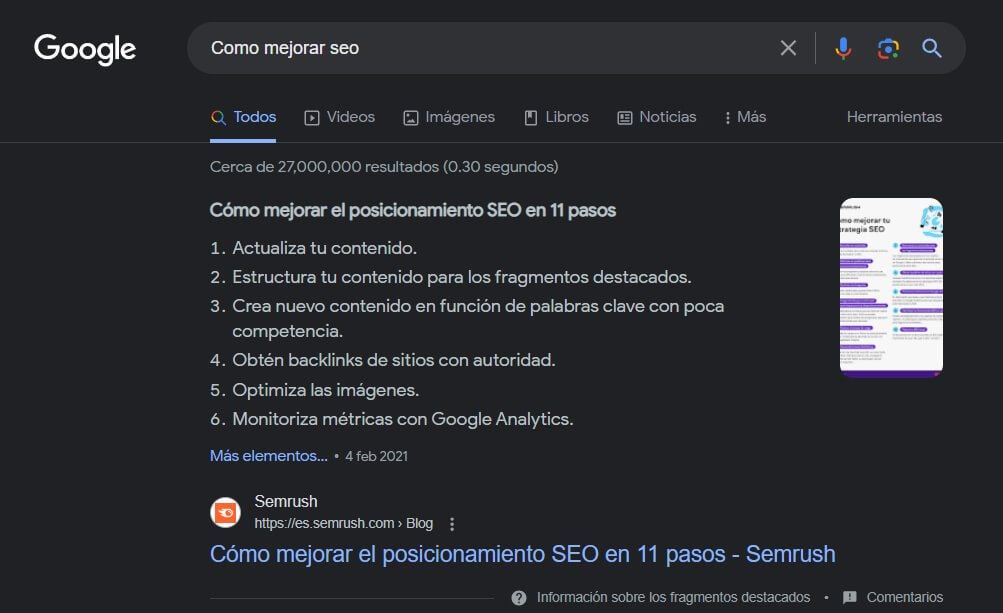Select the Todos tab

[x=243, y=117]
